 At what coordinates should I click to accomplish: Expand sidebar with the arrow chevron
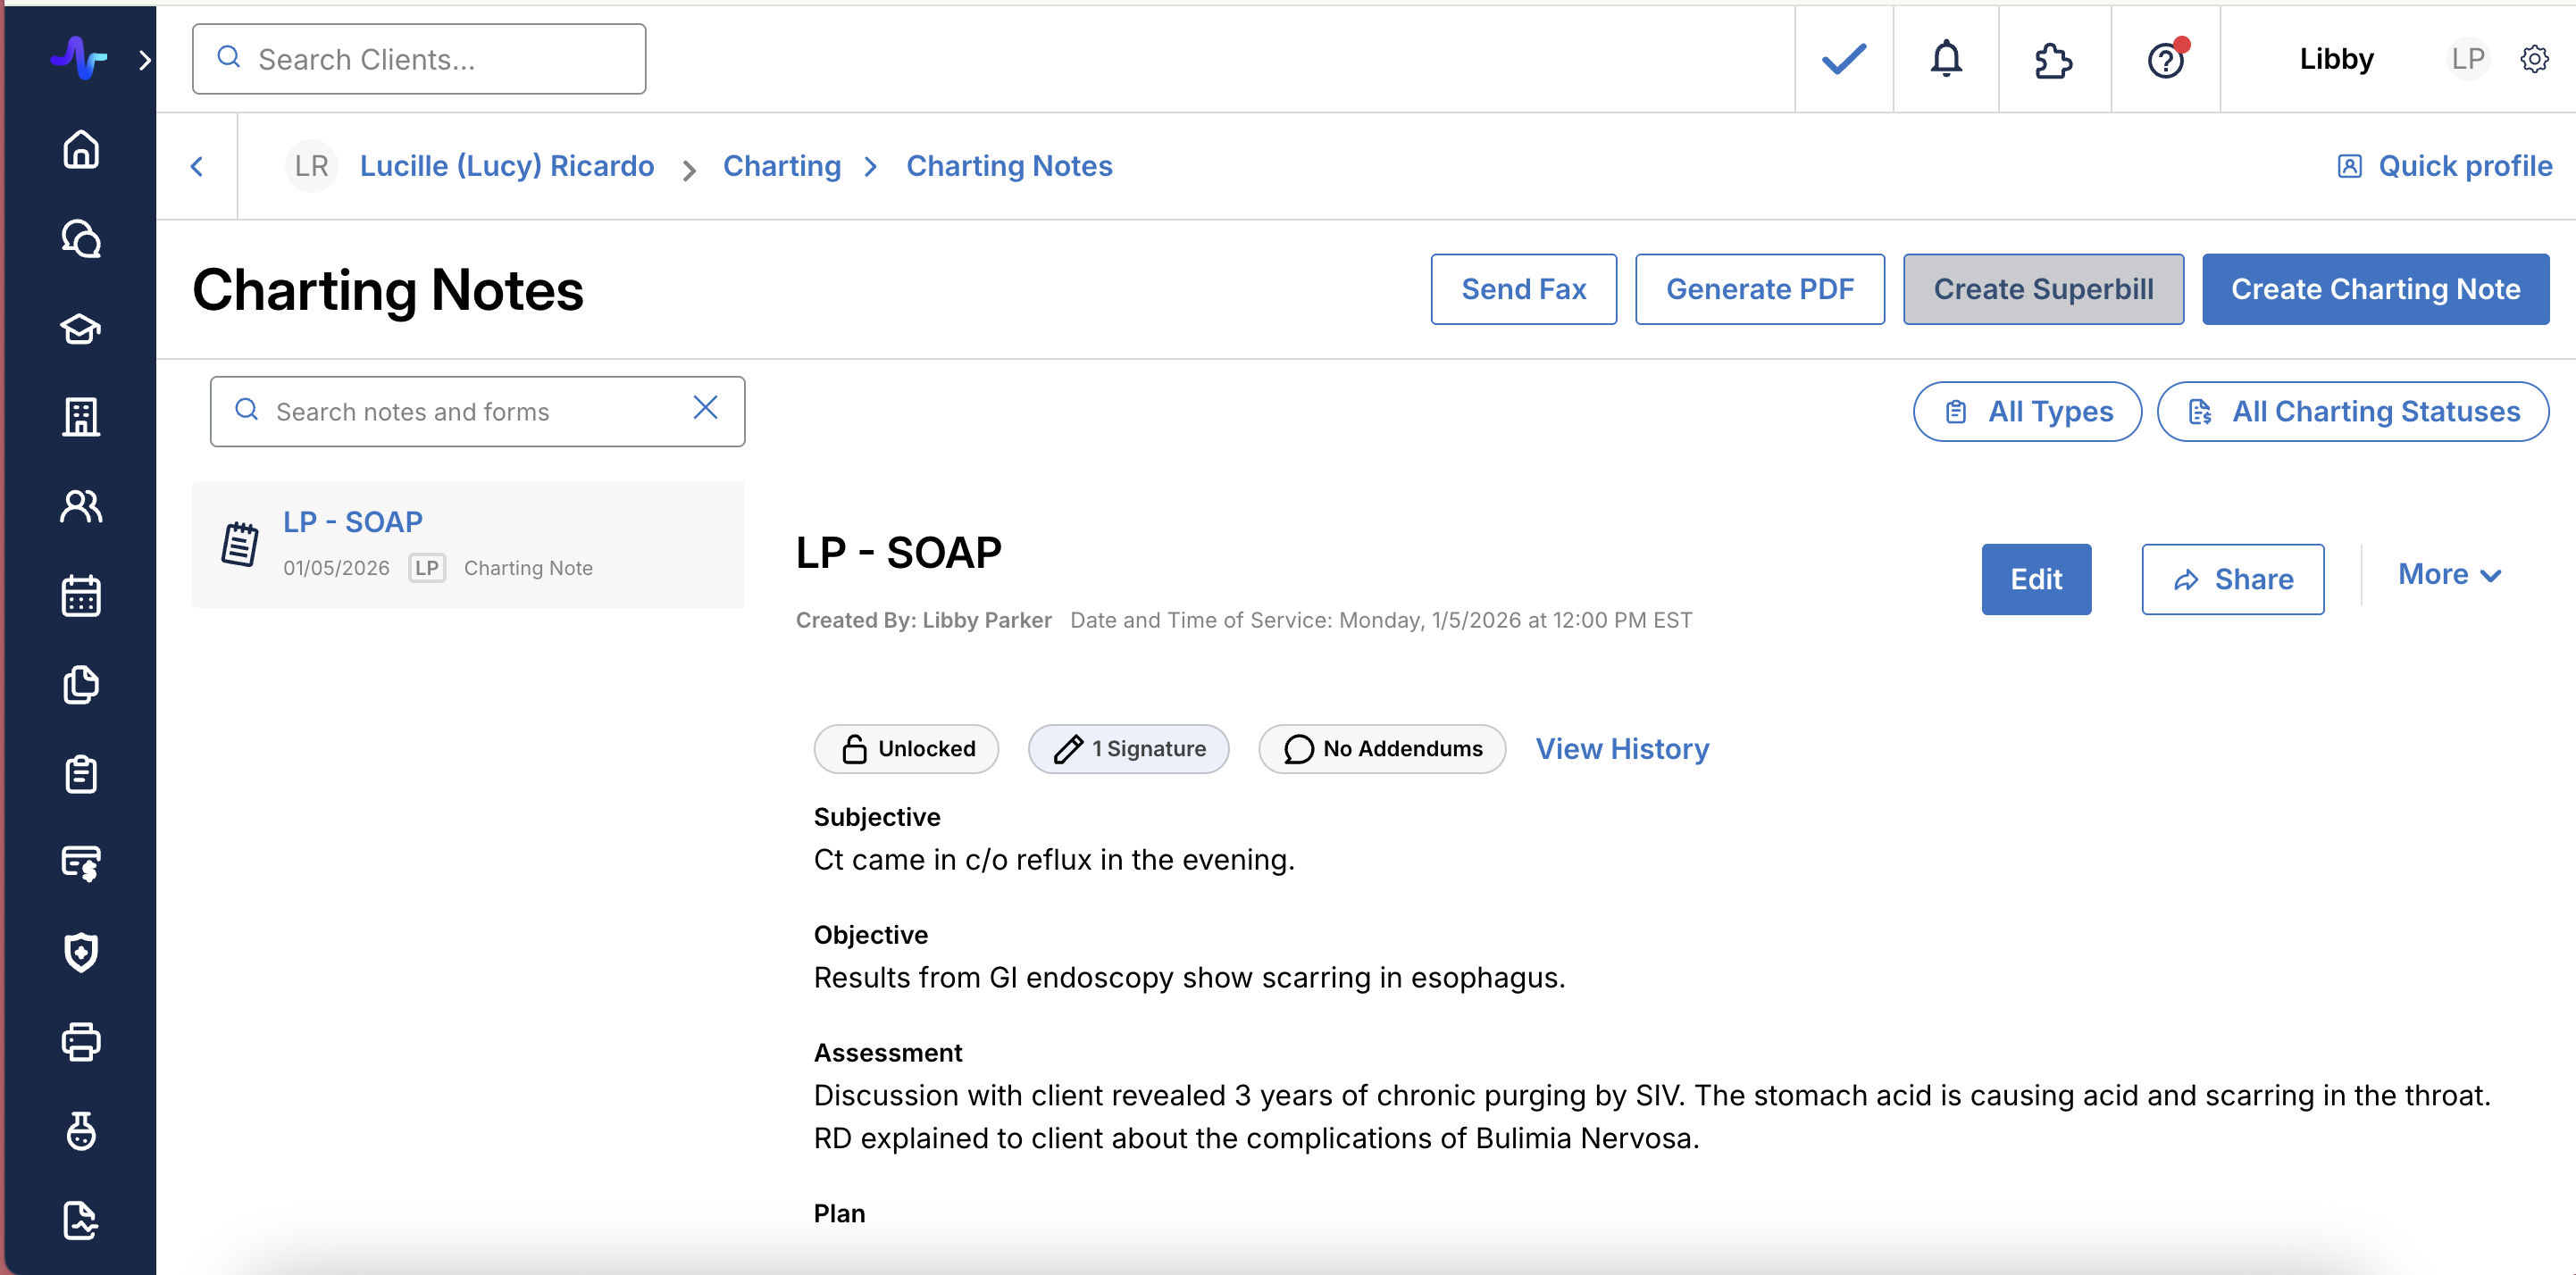coord(145,60)
